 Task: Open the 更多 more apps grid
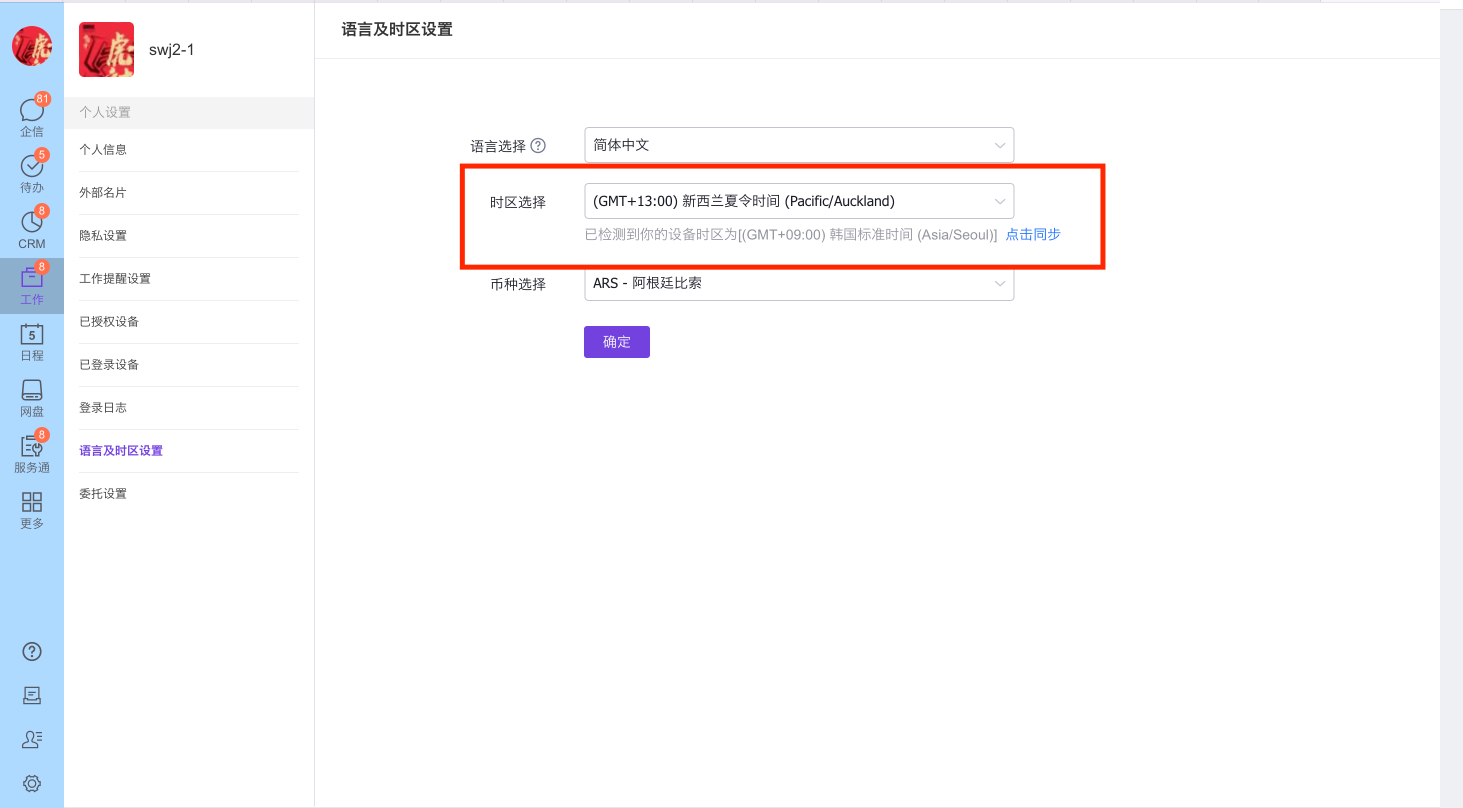[31, 508]
